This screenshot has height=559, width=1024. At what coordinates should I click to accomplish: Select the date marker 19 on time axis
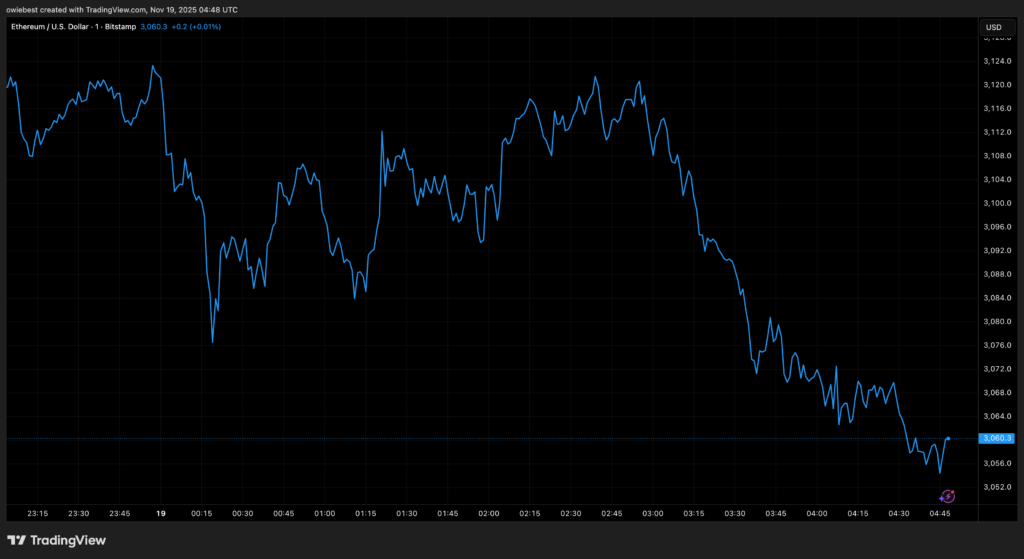161,513
